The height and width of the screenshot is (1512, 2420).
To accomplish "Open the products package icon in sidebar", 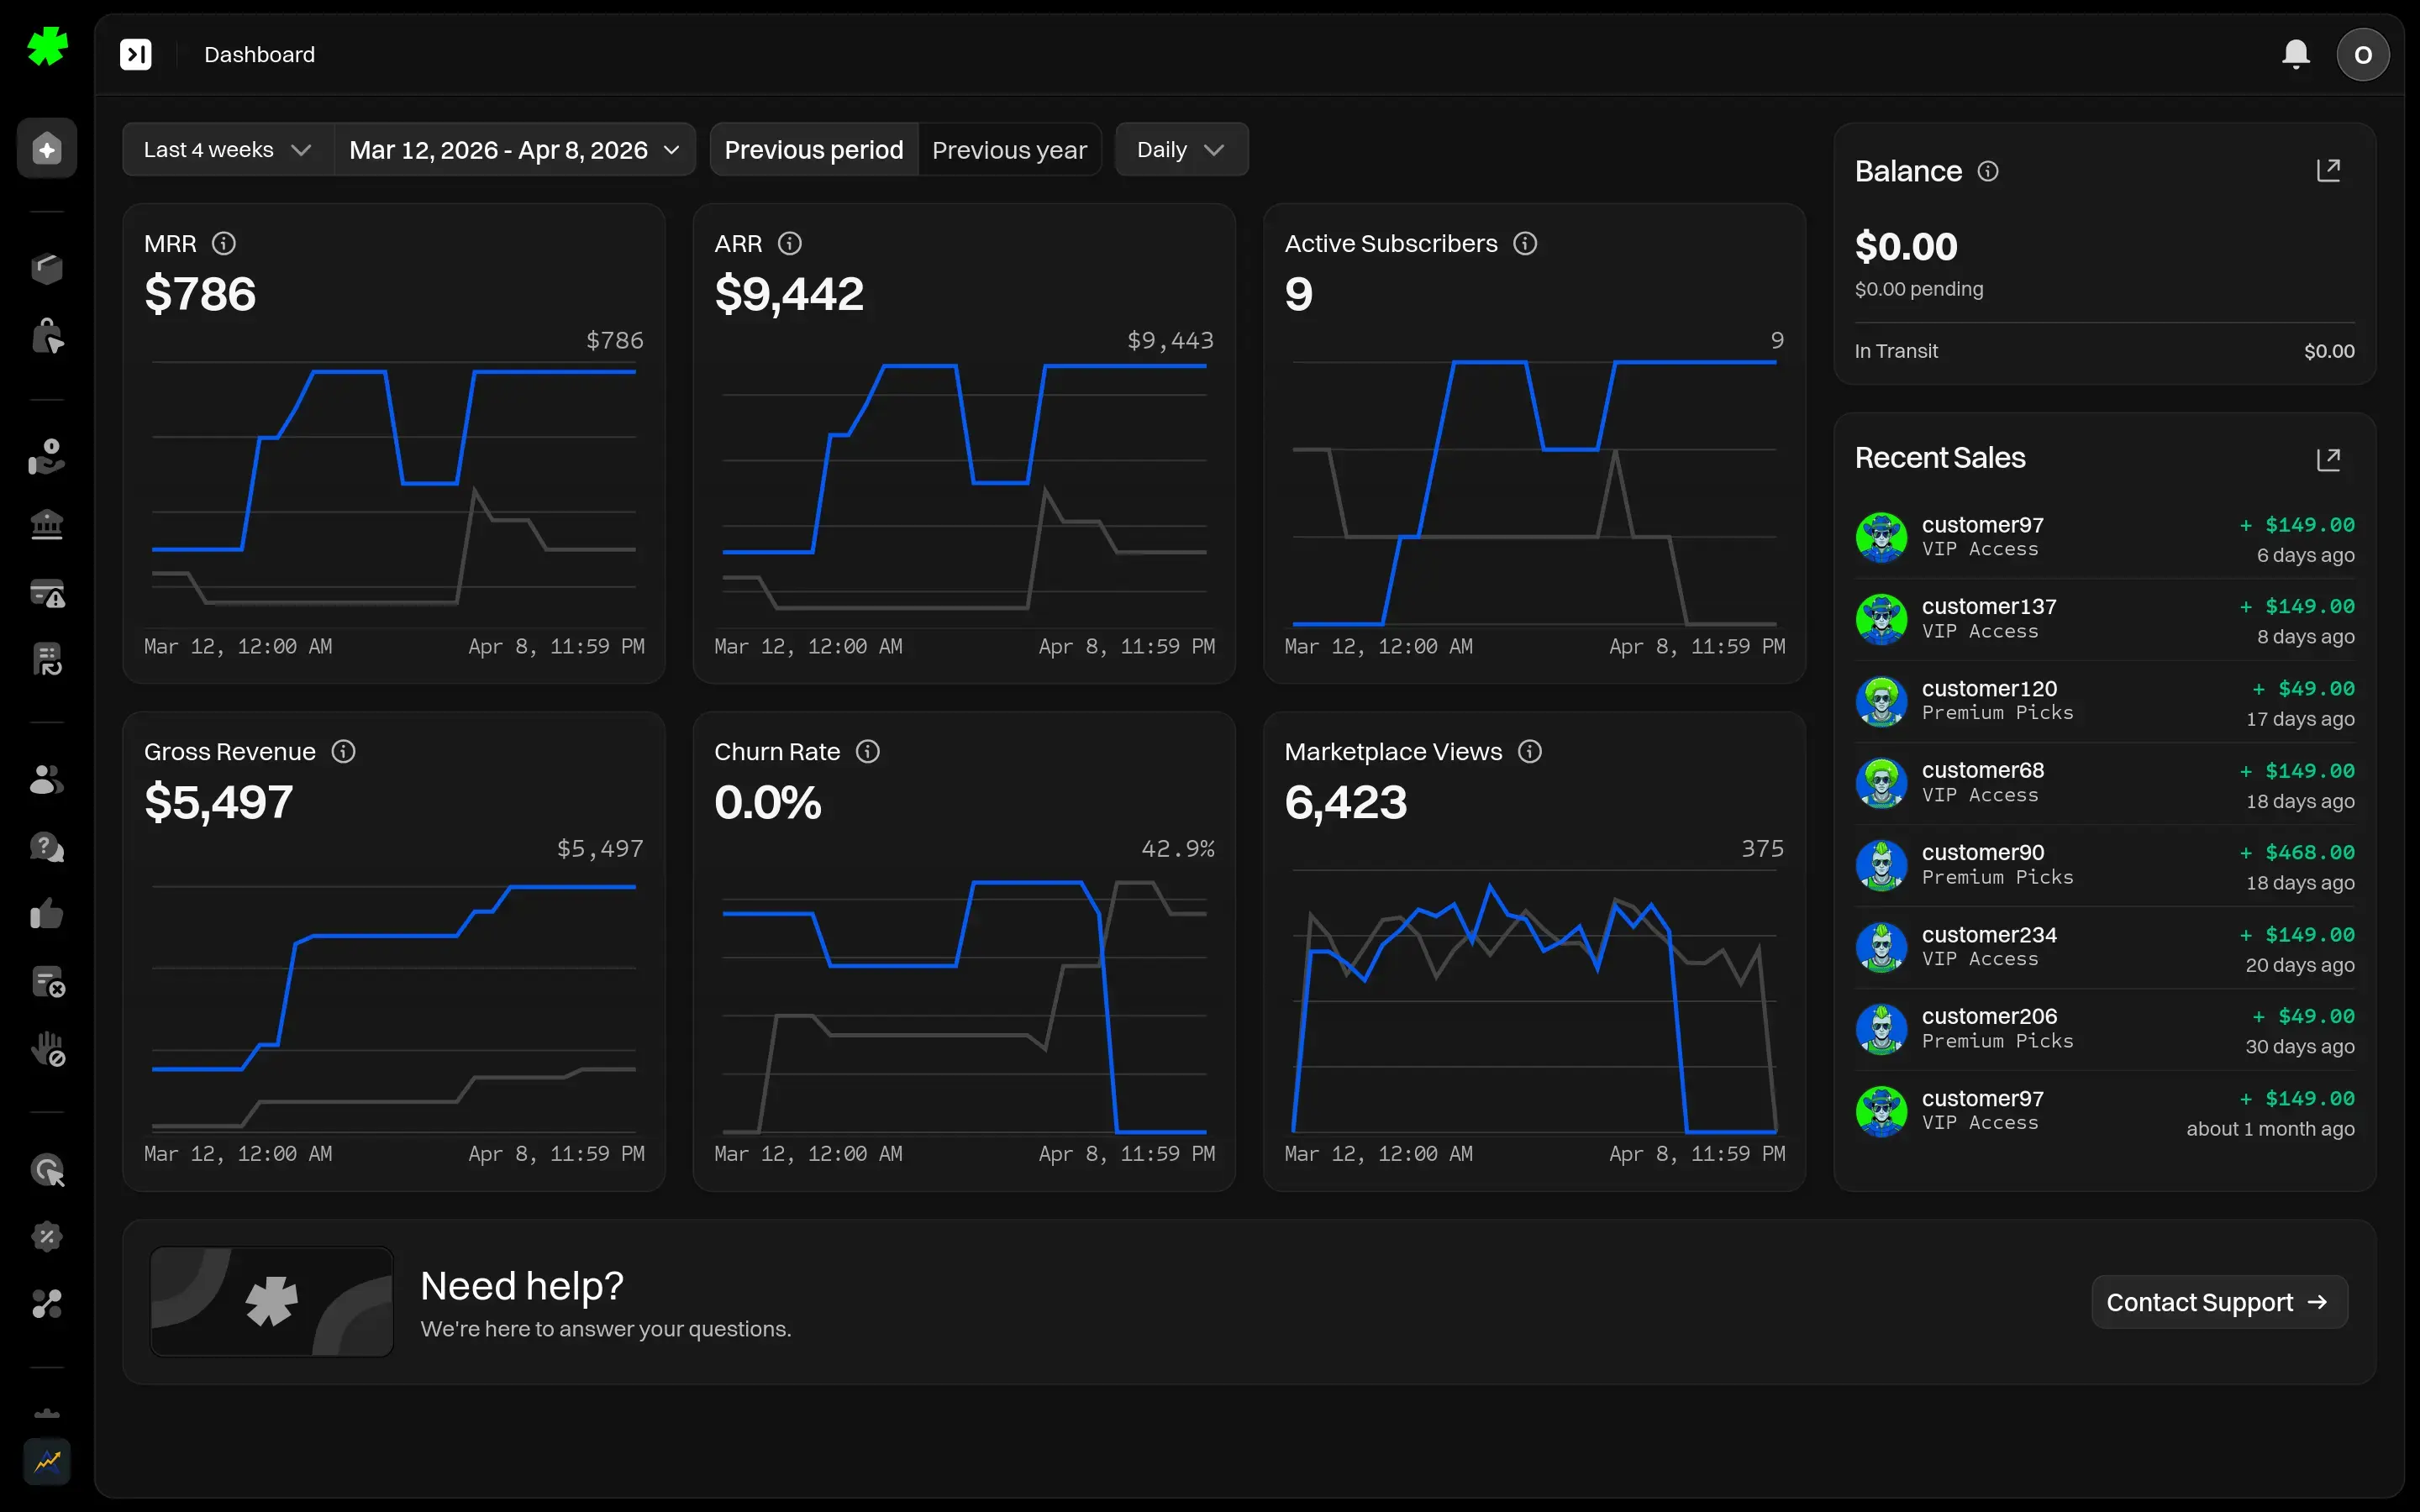I will 46,267.
